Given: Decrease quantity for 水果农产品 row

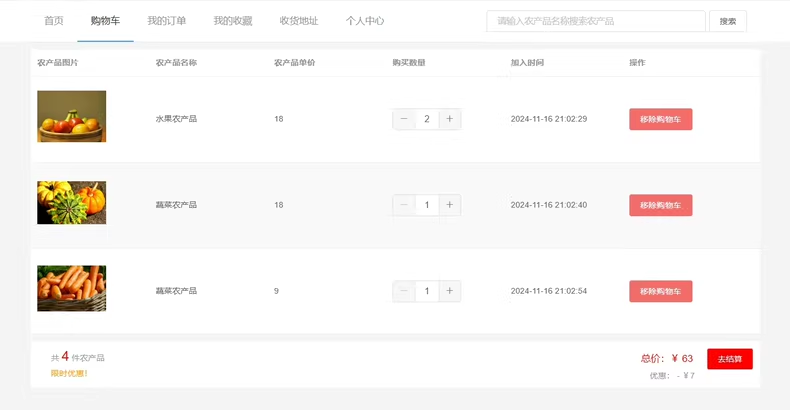Looking at the screenshot, I should [x=404, y=119].
